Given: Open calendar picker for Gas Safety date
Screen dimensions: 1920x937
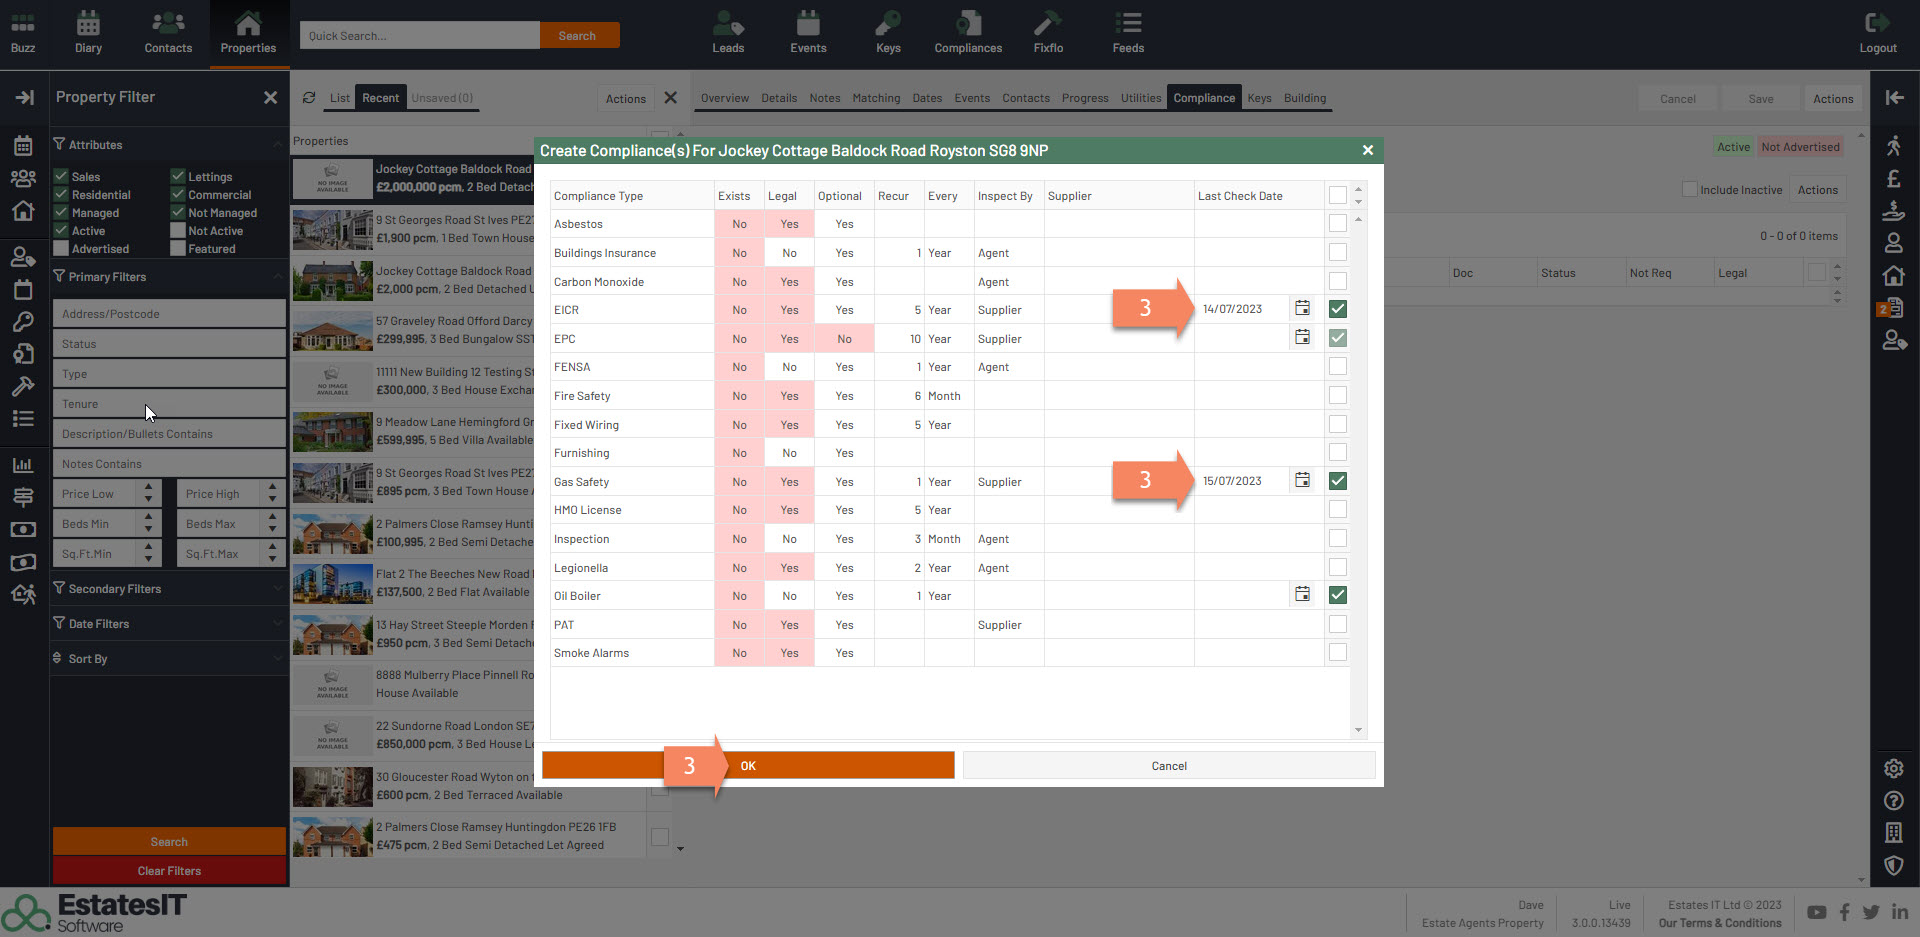Looking at the screenshot, I should coord(1302,481).
